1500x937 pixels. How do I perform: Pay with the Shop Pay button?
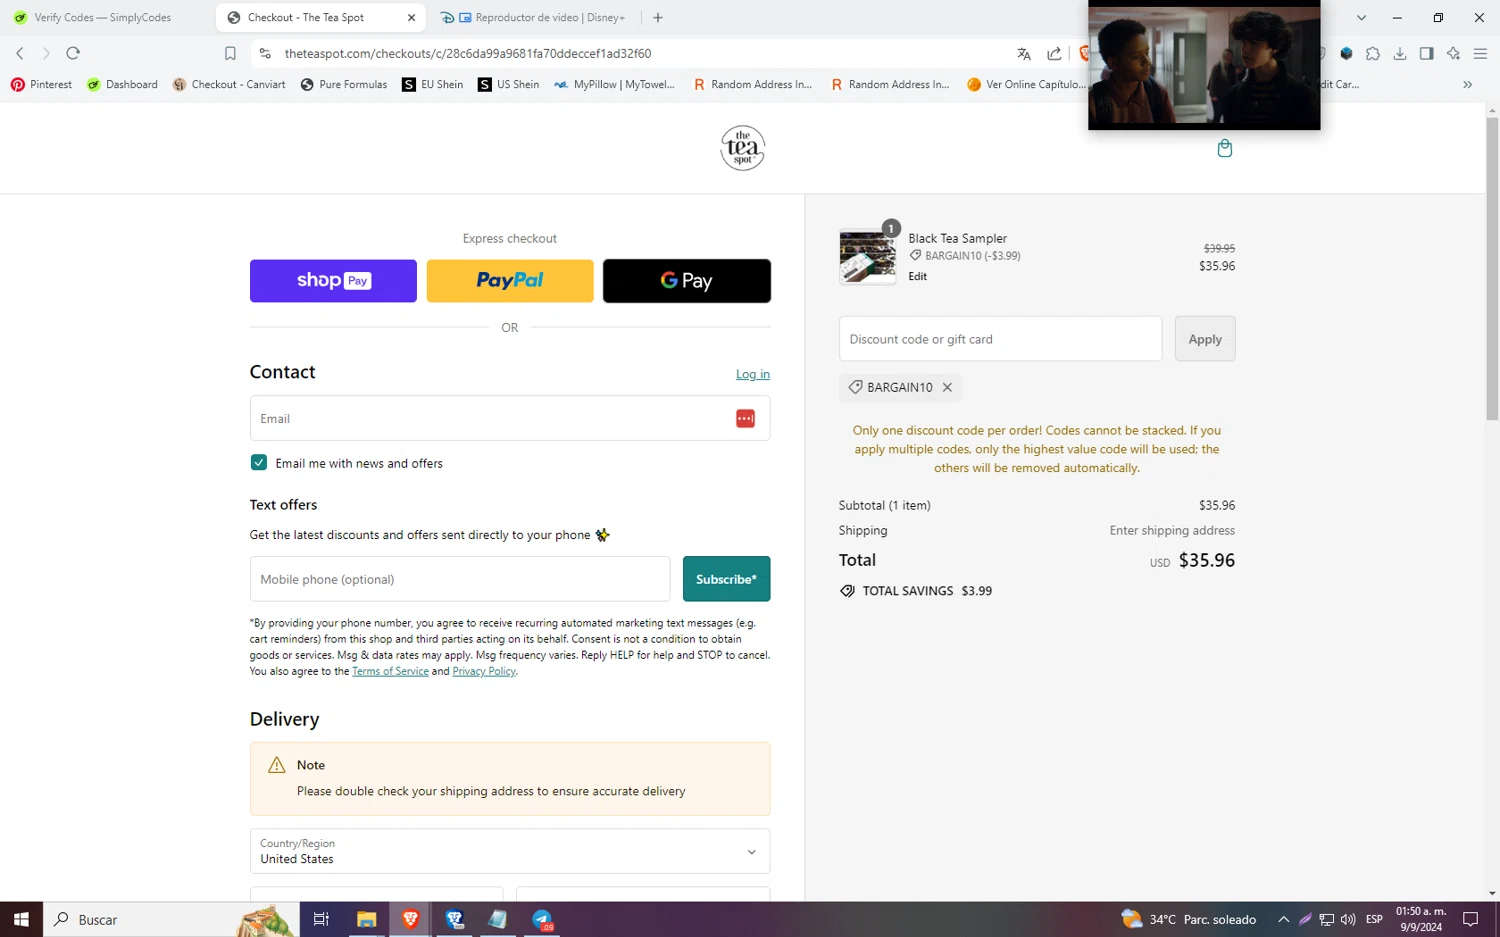click(x=333, y=281)
